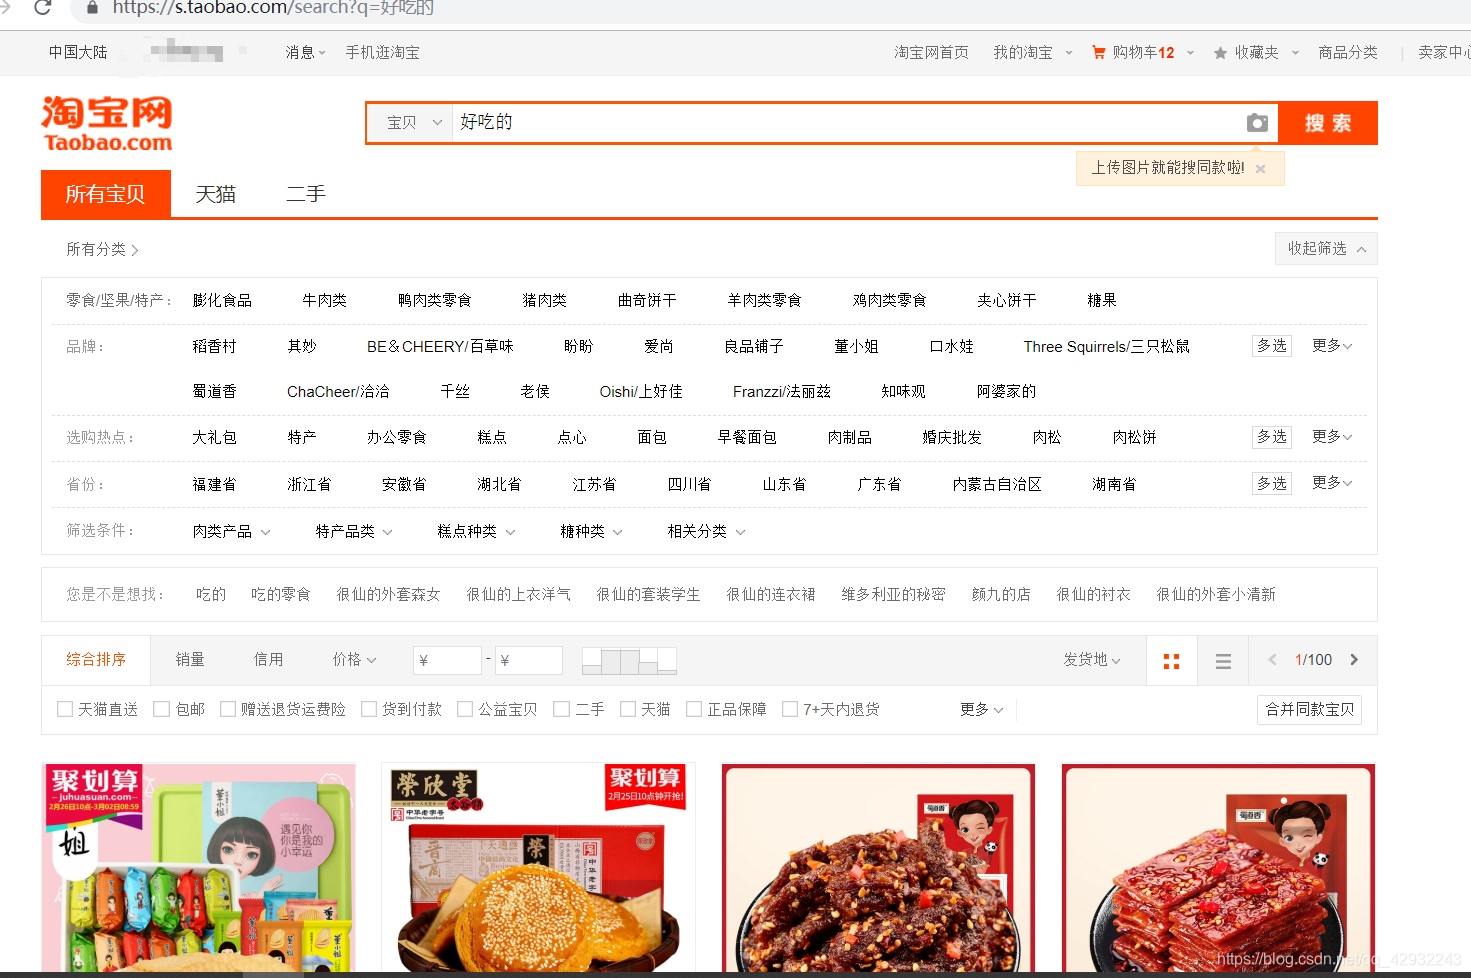The image size is (1471, 978).
Task: Expand the 肉类产品 filter dropdown
Action: coord(231,531)
